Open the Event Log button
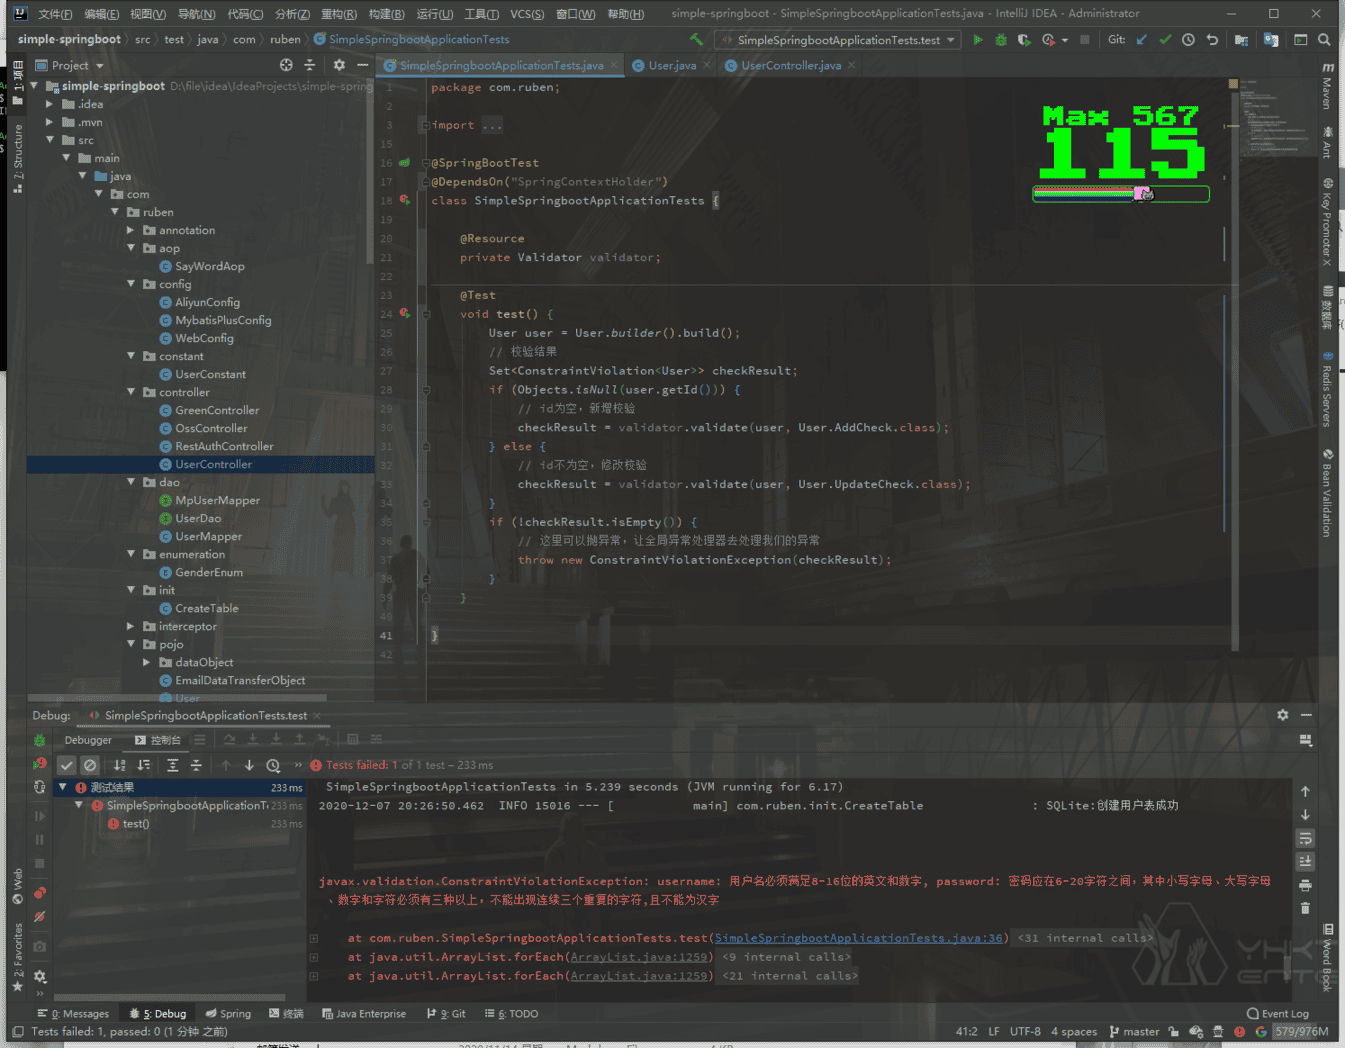Image resolution: width=1345 pixels, height=1048 pixels. tap(1277, 1013)
